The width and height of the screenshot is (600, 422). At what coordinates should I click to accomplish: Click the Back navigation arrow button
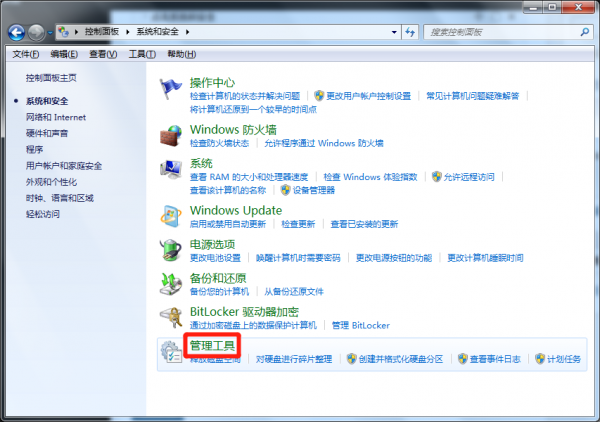[16, 33]
